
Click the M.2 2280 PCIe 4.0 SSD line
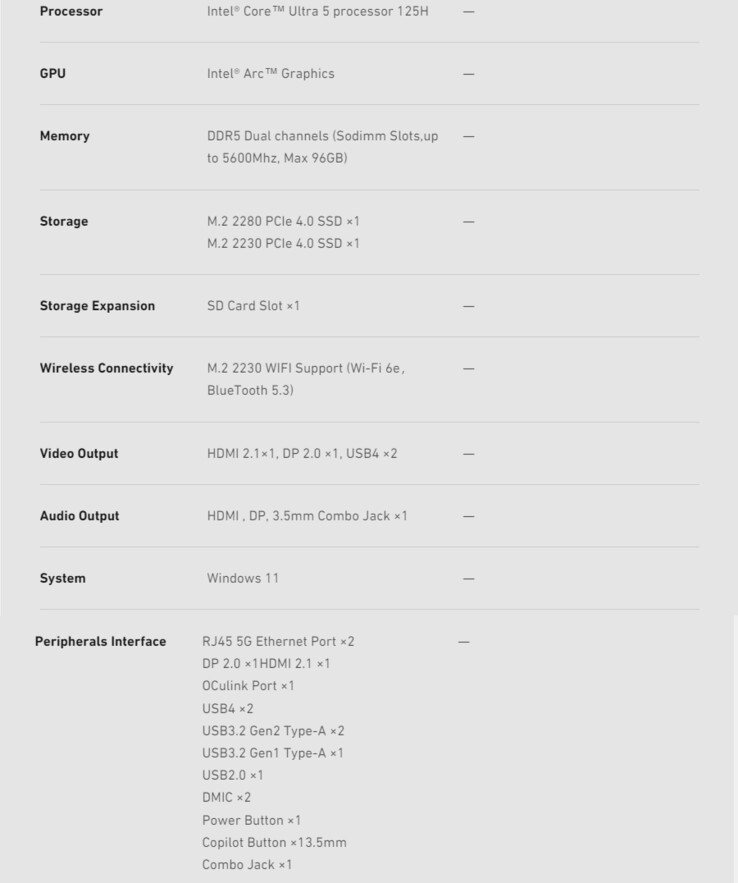(x=283, y=221)
